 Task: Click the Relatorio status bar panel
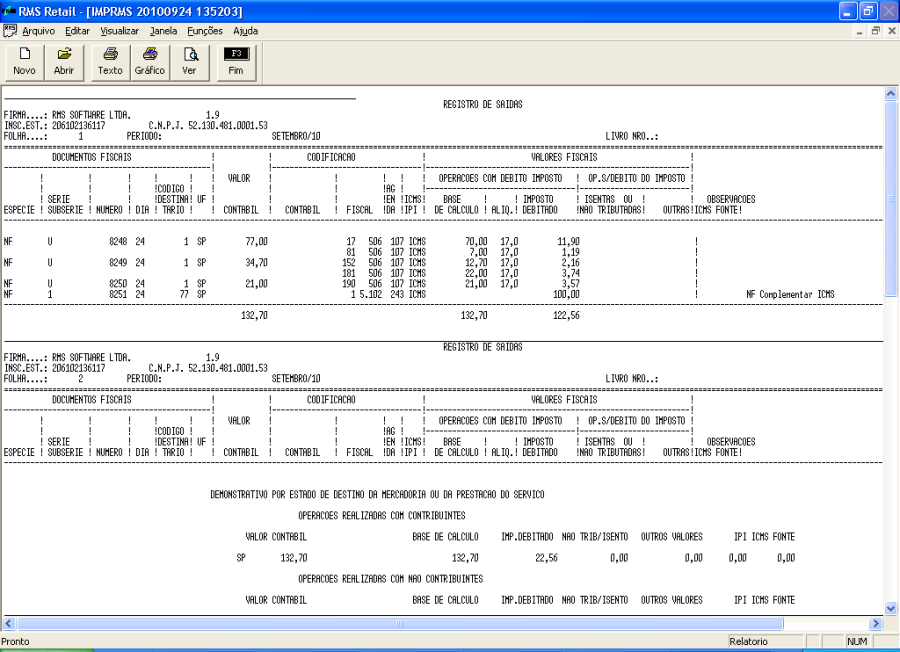765,641
